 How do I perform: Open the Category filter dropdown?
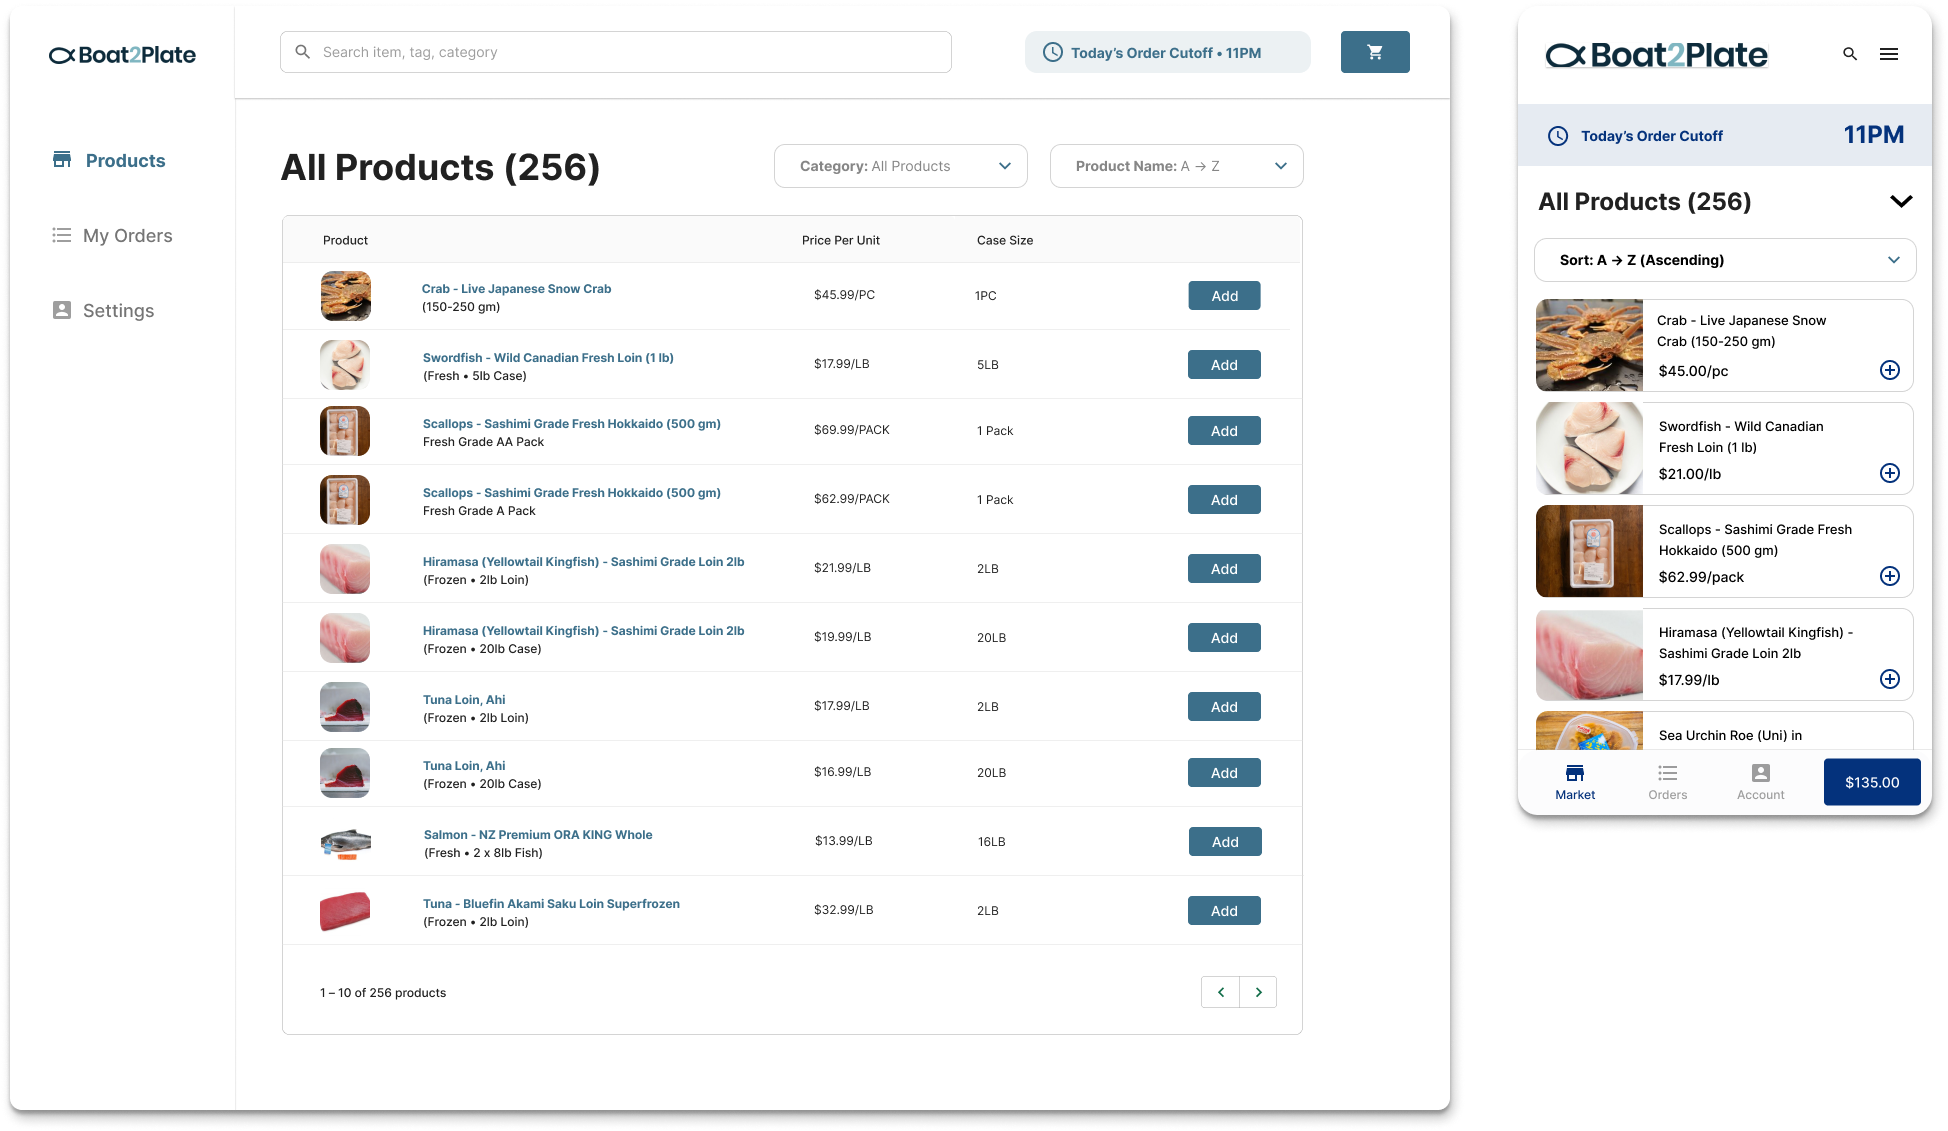coord(900,166)
